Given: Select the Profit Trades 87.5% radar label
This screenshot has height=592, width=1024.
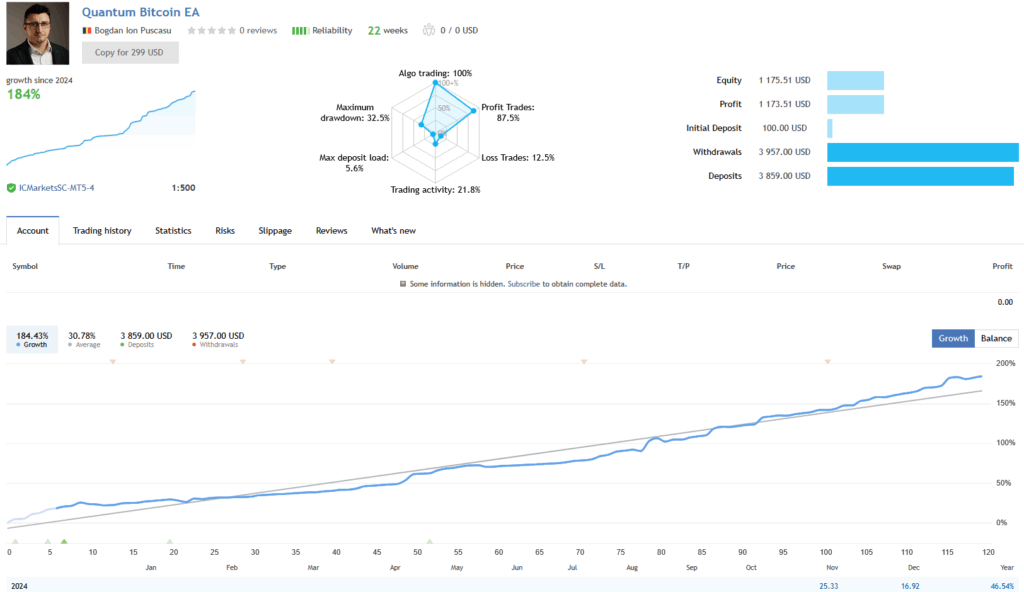Looking at the screenshot, I should [x=507, y=112].
